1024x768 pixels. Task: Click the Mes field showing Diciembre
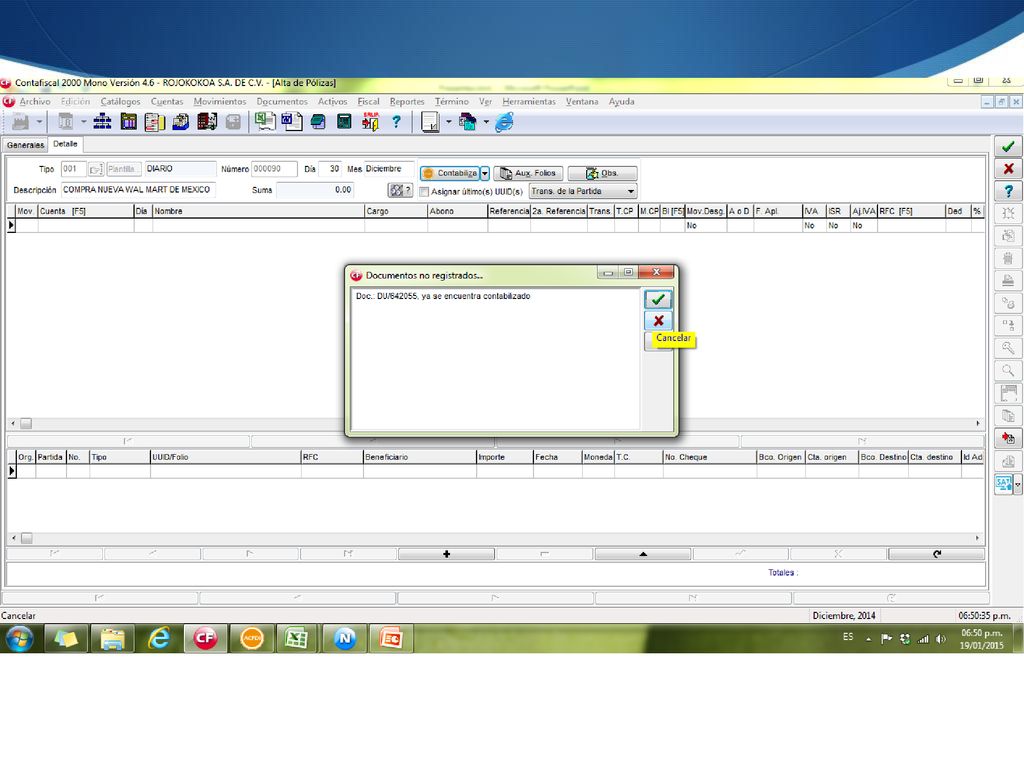[x=389, y=169]
